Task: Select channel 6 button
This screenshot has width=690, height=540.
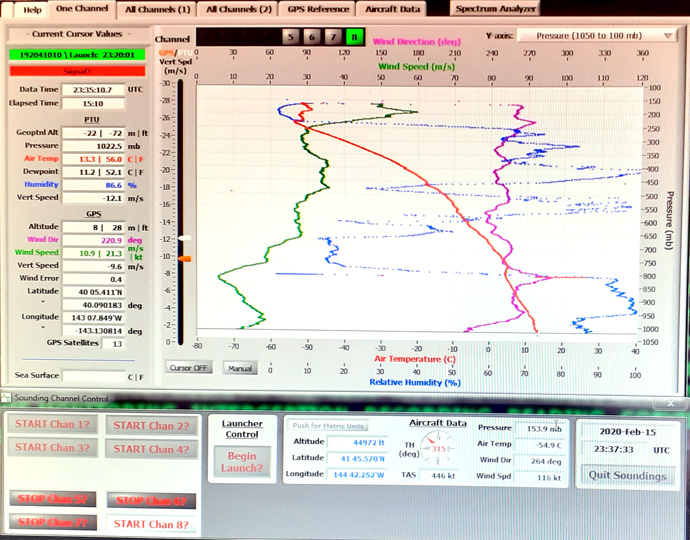Action: [x=312, y=37]
